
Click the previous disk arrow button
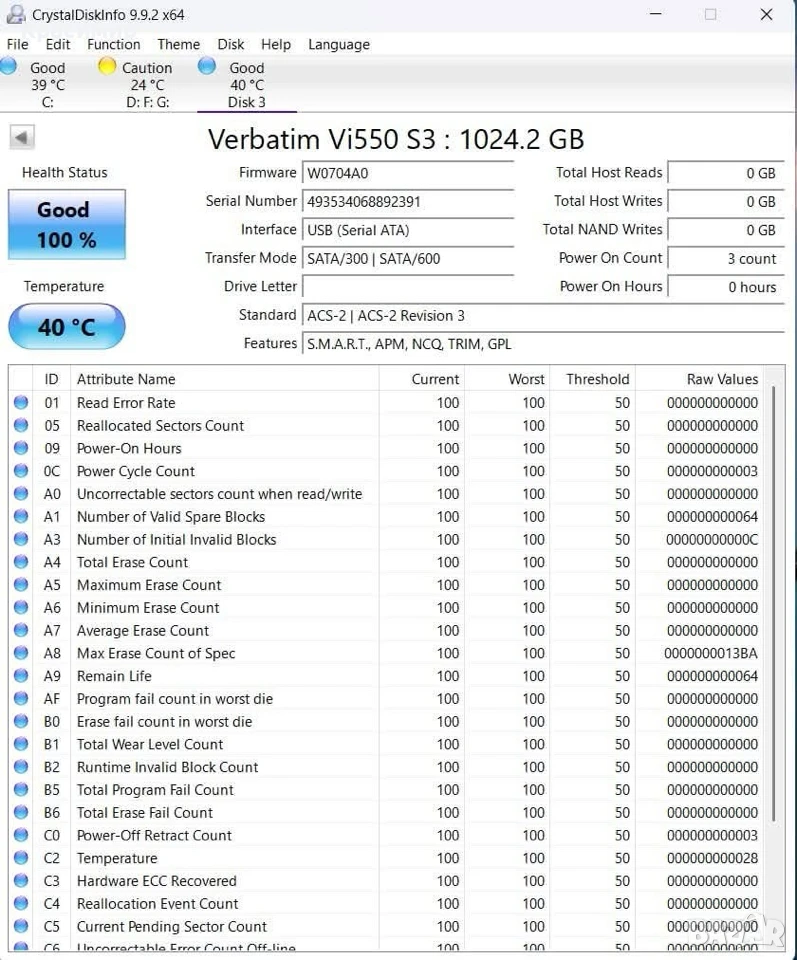[x=22, y=137]
